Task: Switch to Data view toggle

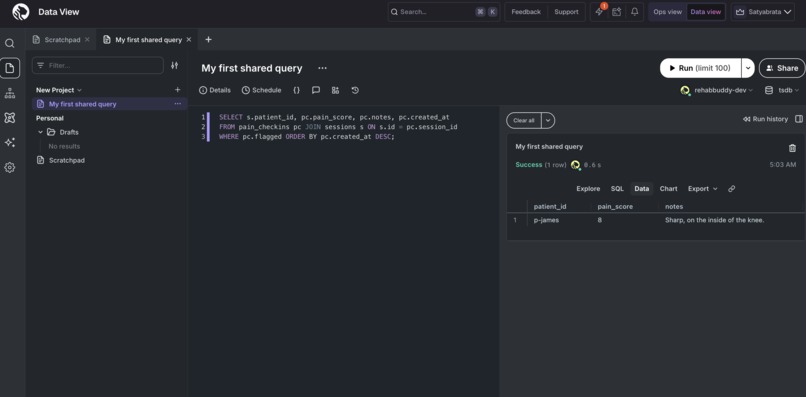Action: click(705, 12)
